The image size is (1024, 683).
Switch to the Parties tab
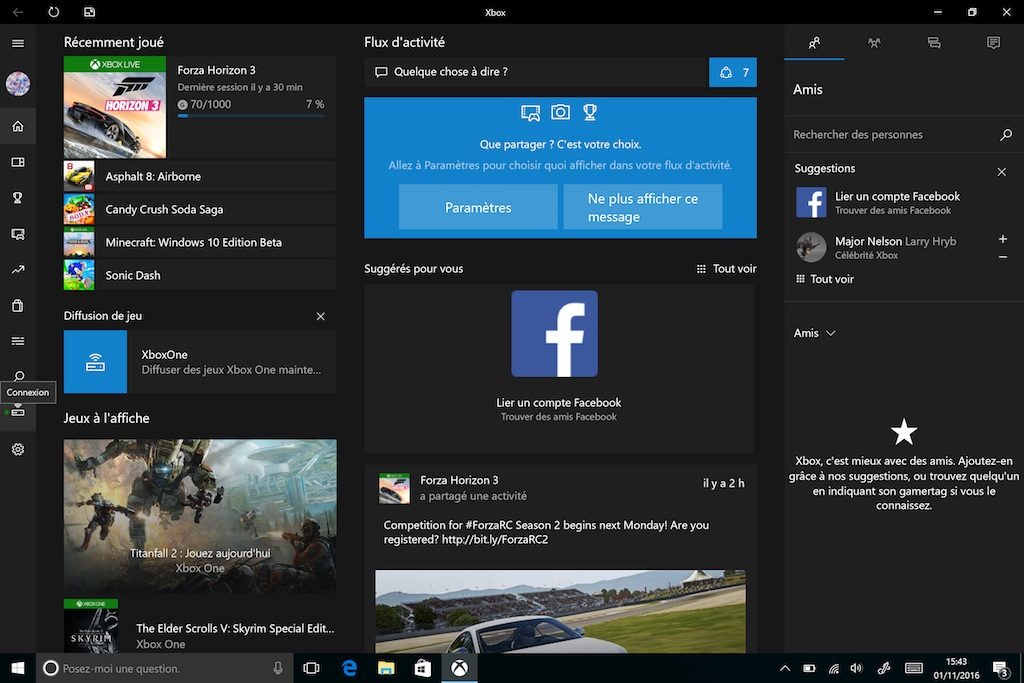pyautogui.click(x=874, y=43)
